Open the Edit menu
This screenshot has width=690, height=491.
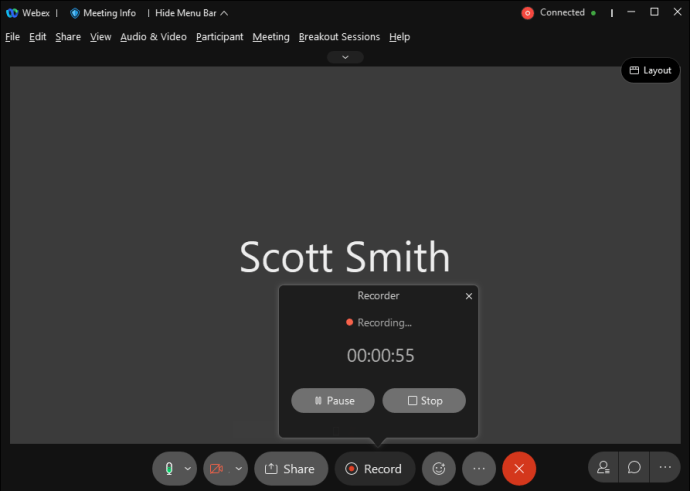click(x=37, y=37)
